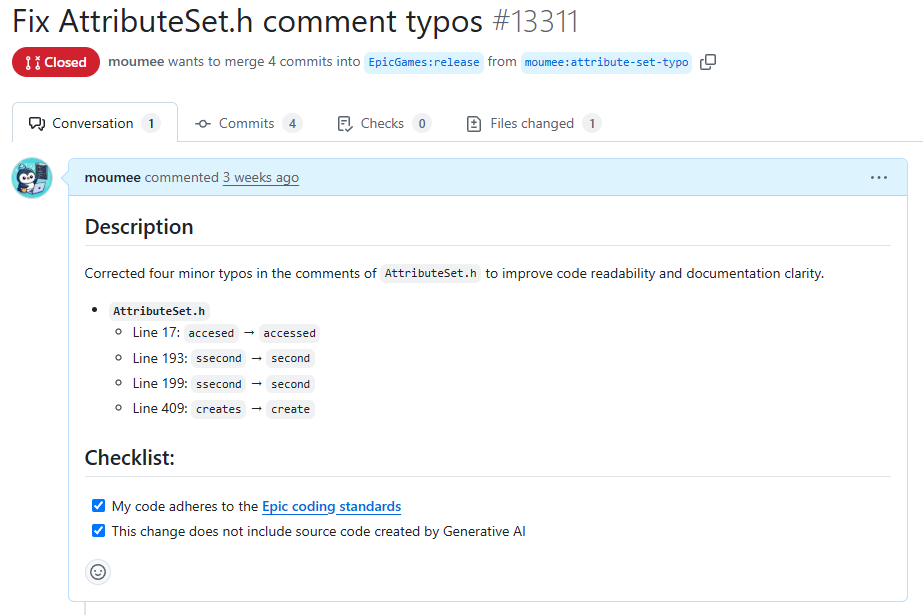Screen dimensions: 923x615
Task: Click moumee author name beside Closed badge
Action: click(x=136, y=61)
